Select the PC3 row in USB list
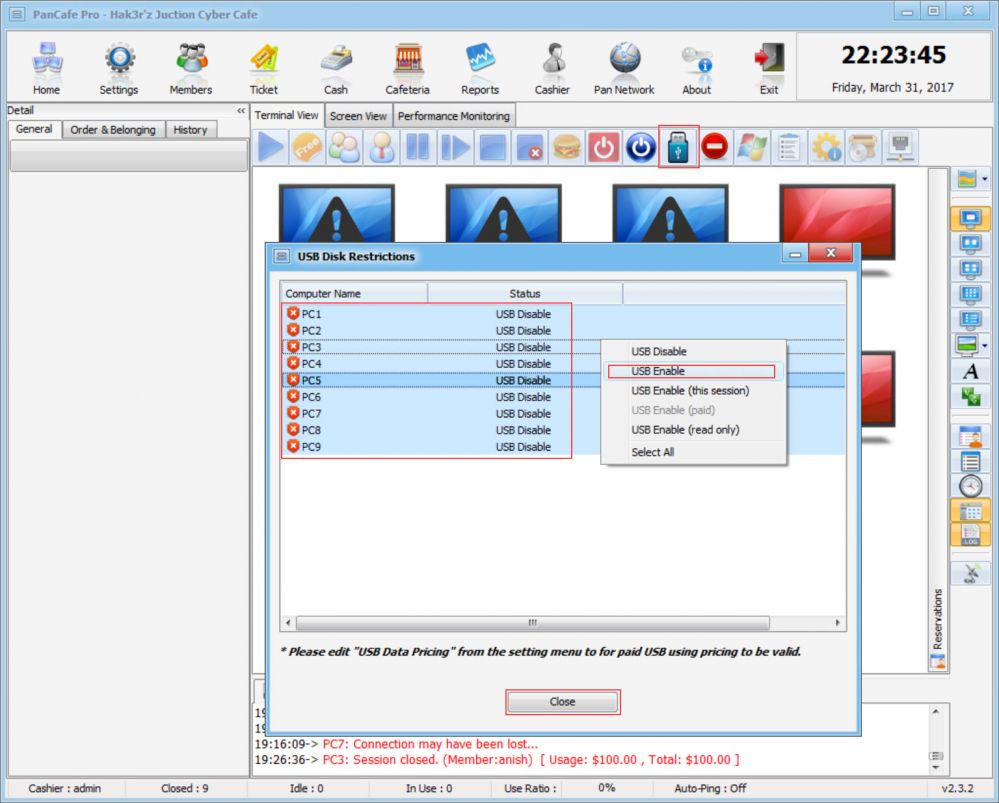The width and height of the screenshot is (999, 803). 441,347
